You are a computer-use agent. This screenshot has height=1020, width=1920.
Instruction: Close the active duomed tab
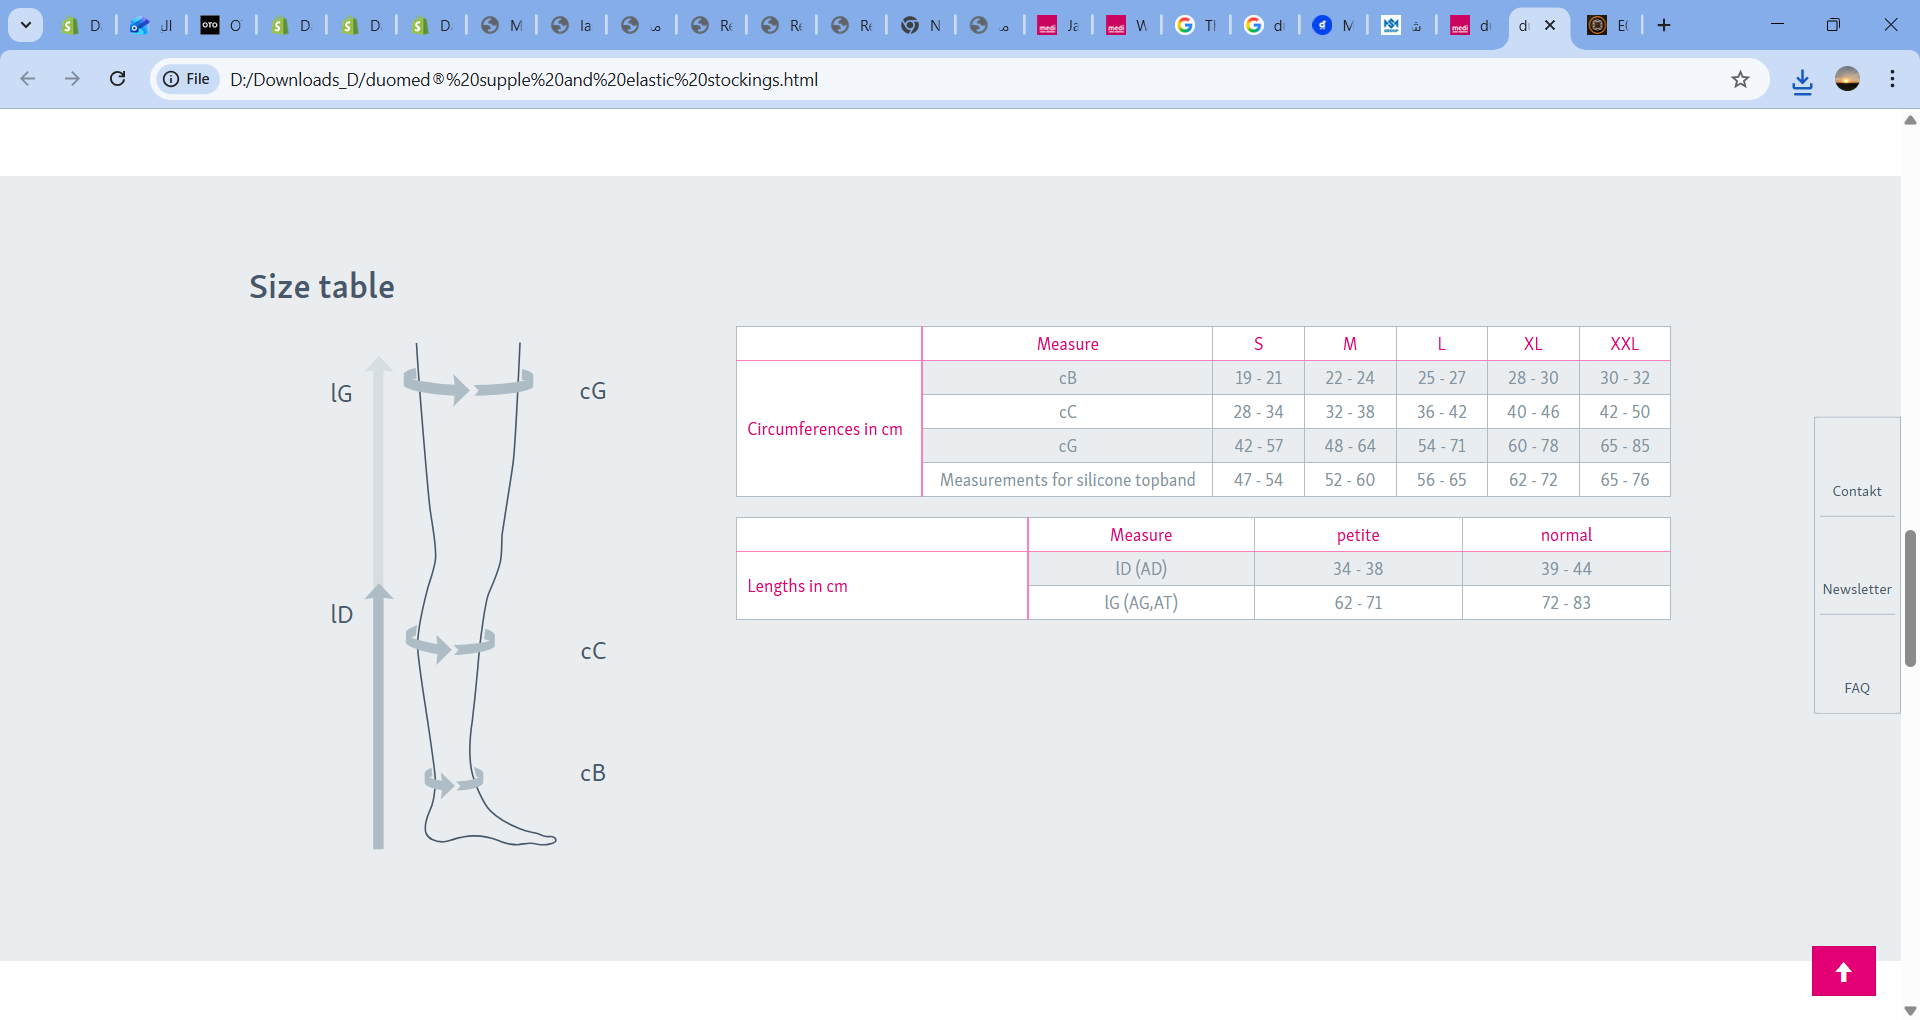(x=1550, y=25)
